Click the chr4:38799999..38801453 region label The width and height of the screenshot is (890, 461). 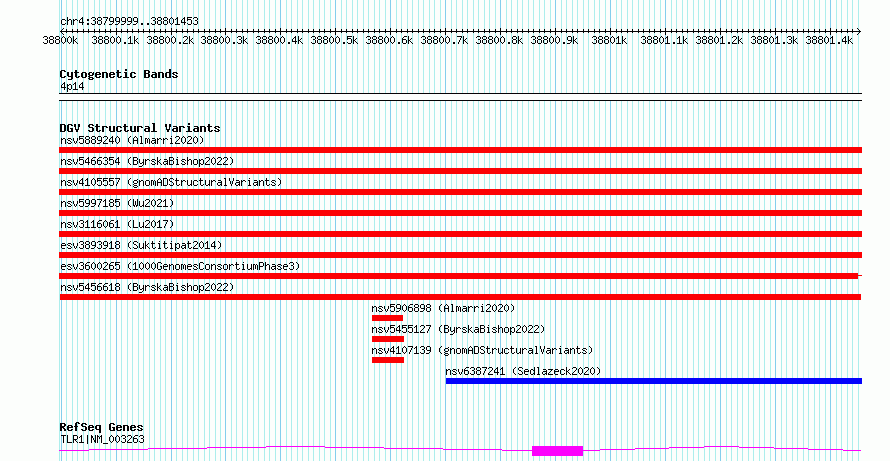click(x=129, y=22)
